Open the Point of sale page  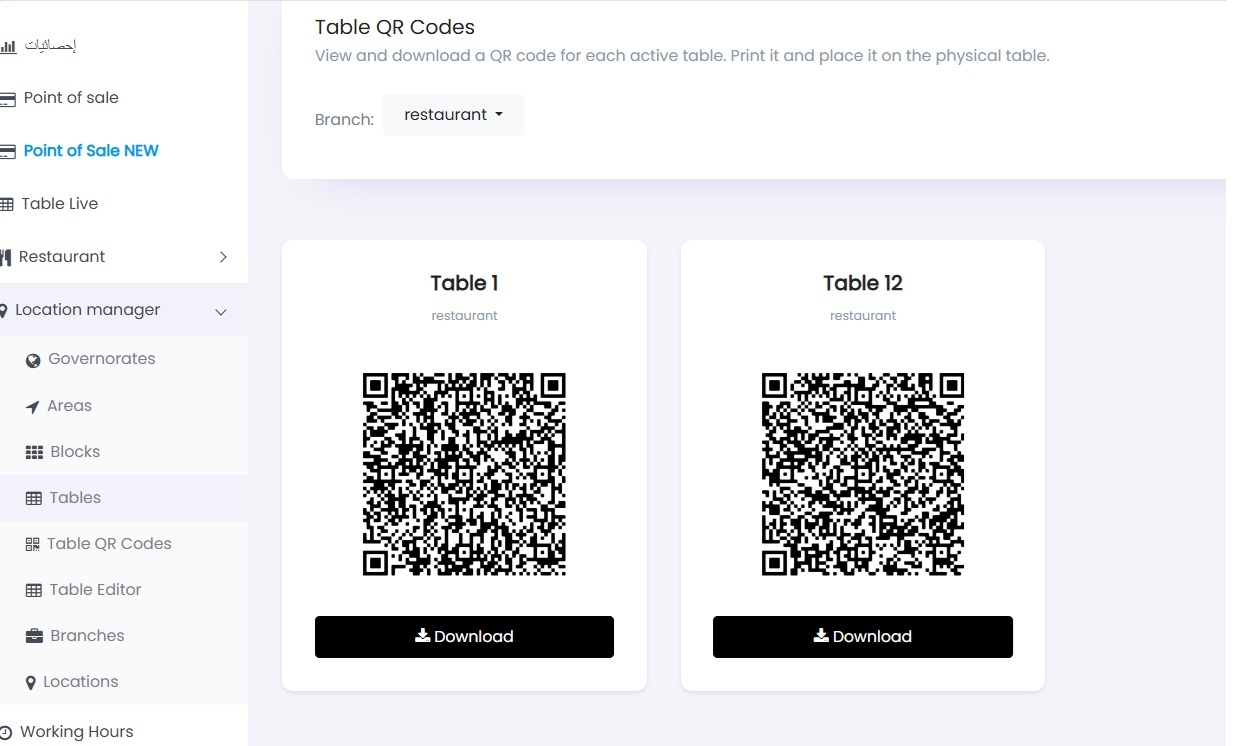[71, 98]
